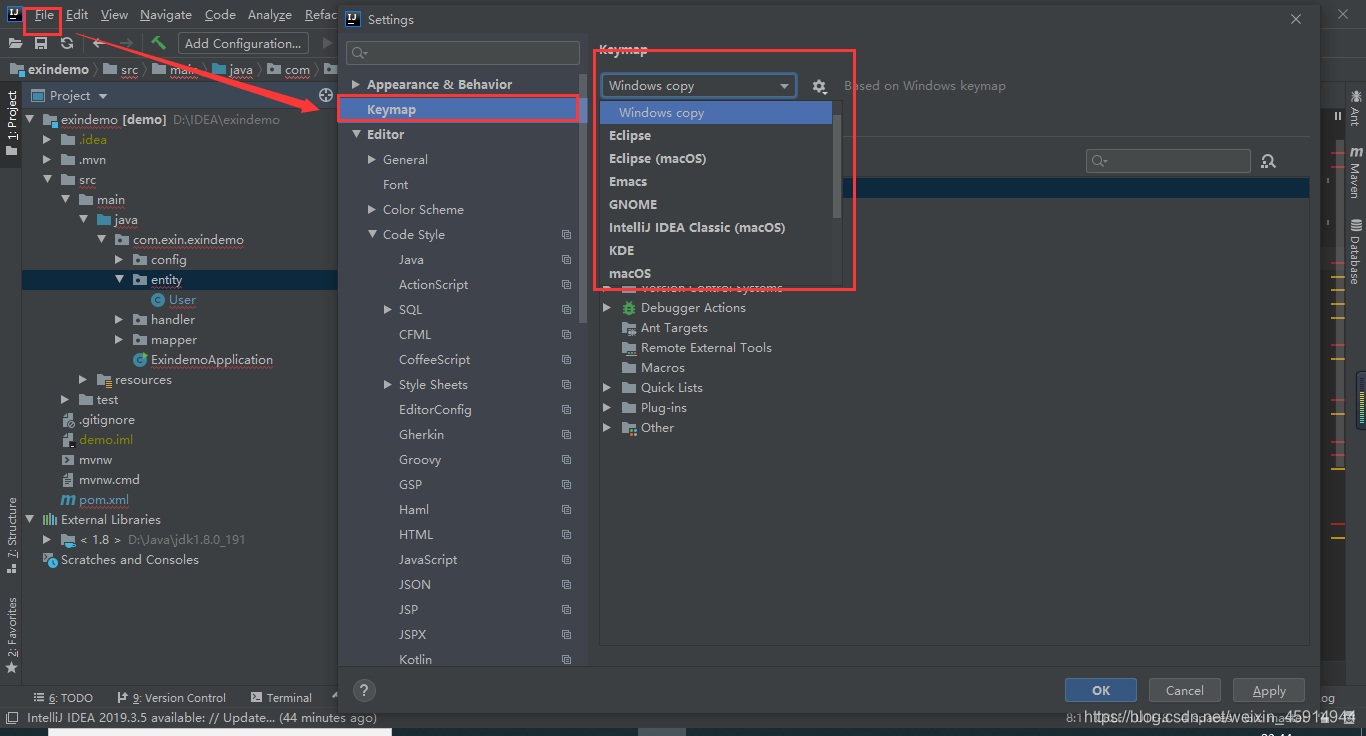The image size is (1366, 736).
Task: Click the IDEA update available status message
Action: 202,718
